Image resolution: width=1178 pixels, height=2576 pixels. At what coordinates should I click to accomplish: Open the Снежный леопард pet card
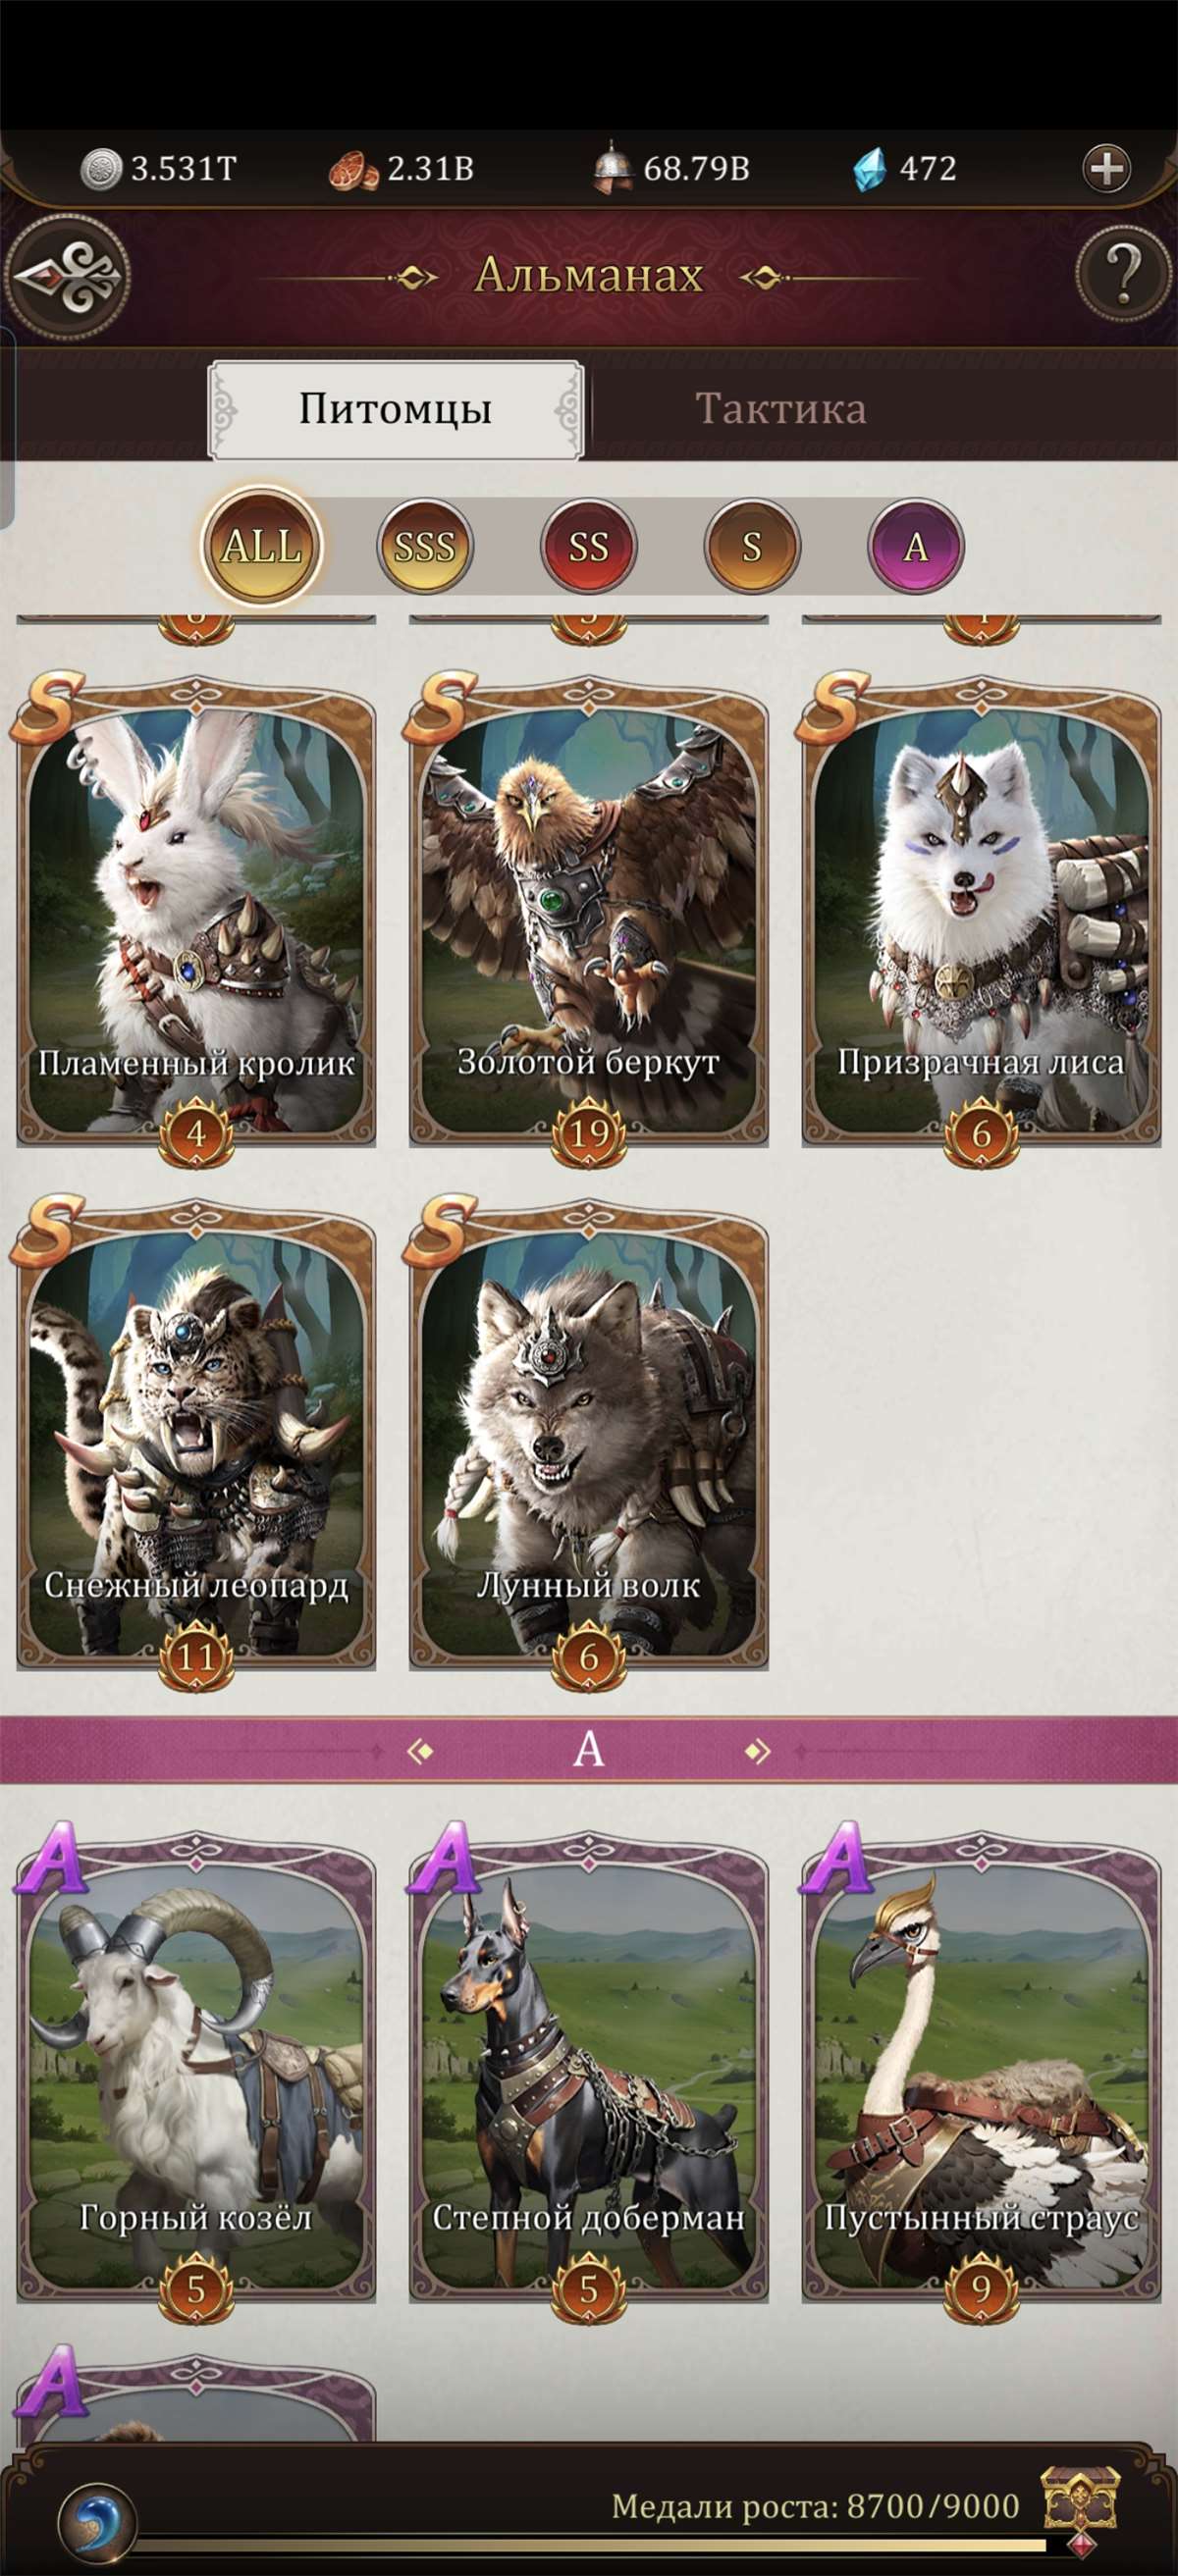[x=196, y=1440]
